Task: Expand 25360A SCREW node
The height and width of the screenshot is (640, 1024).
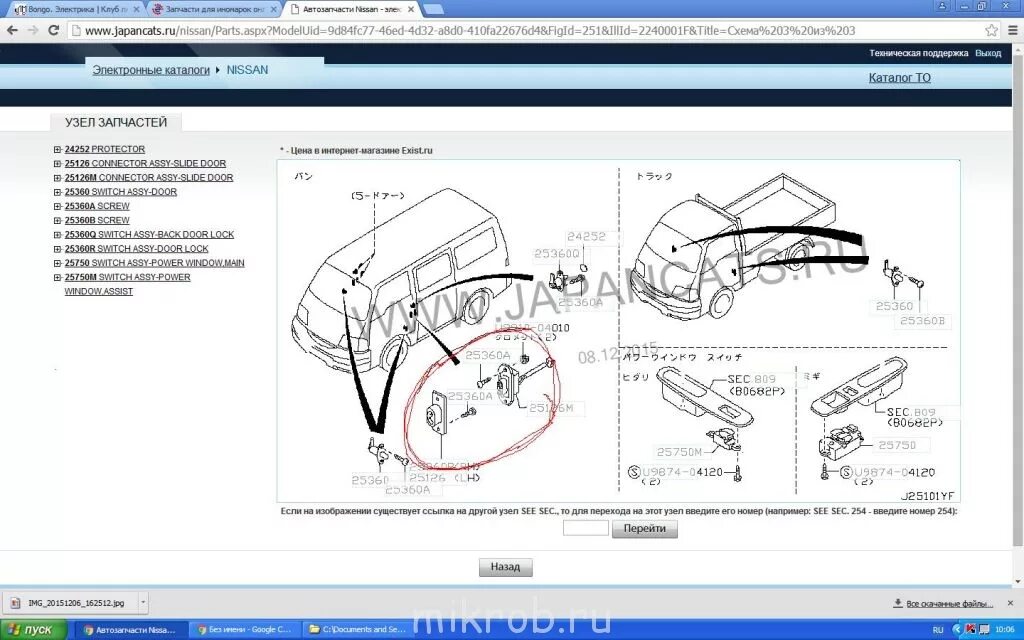Action: (57, 206)
